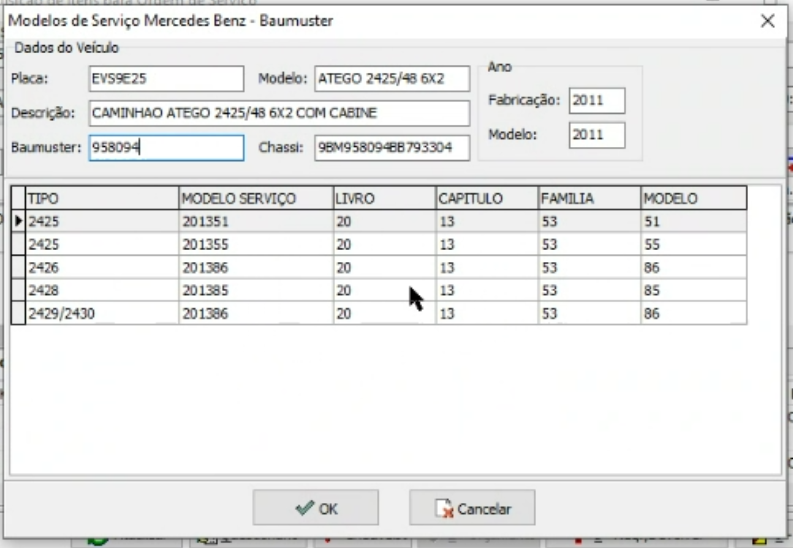
Task: Click row header of 2429/2430 row
Action: coord(18,313)
